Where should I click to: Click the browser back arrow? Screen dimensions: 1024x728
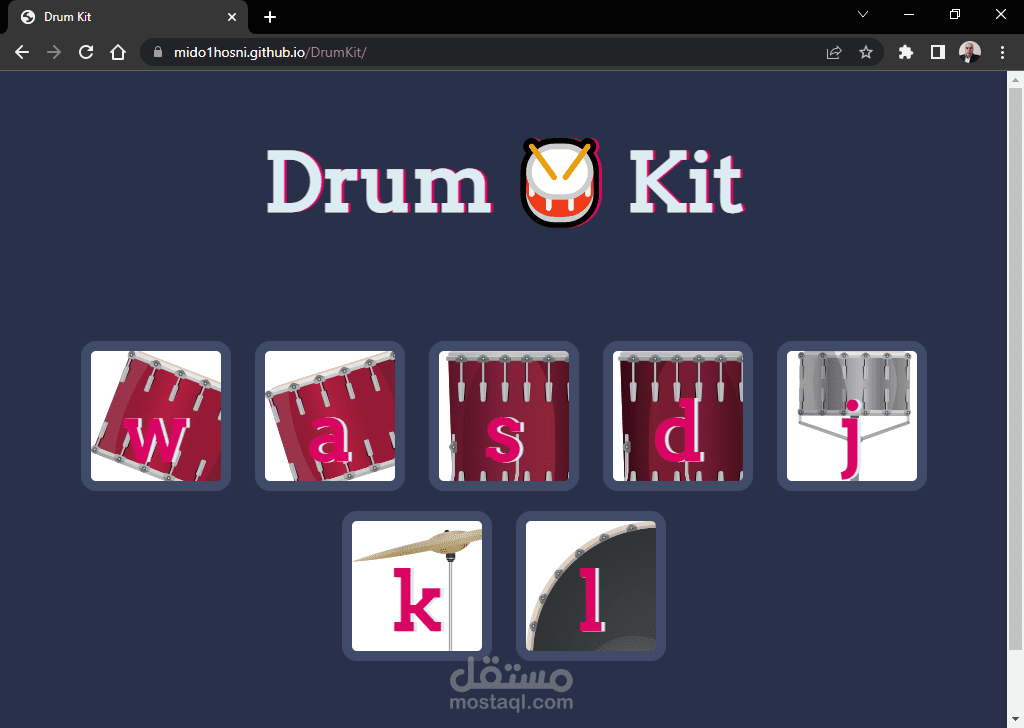(x=22, y=52)
